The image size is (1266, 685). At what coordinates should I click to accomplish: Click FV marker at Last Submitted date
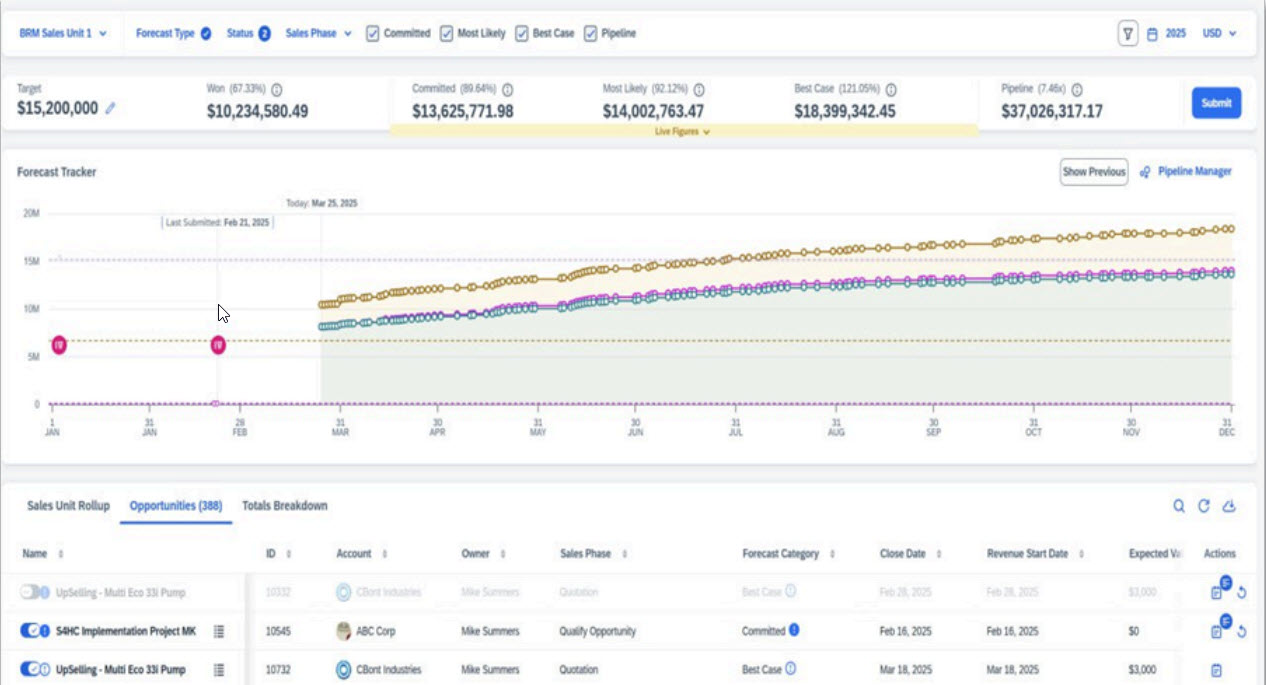click(x=217, y=345)
